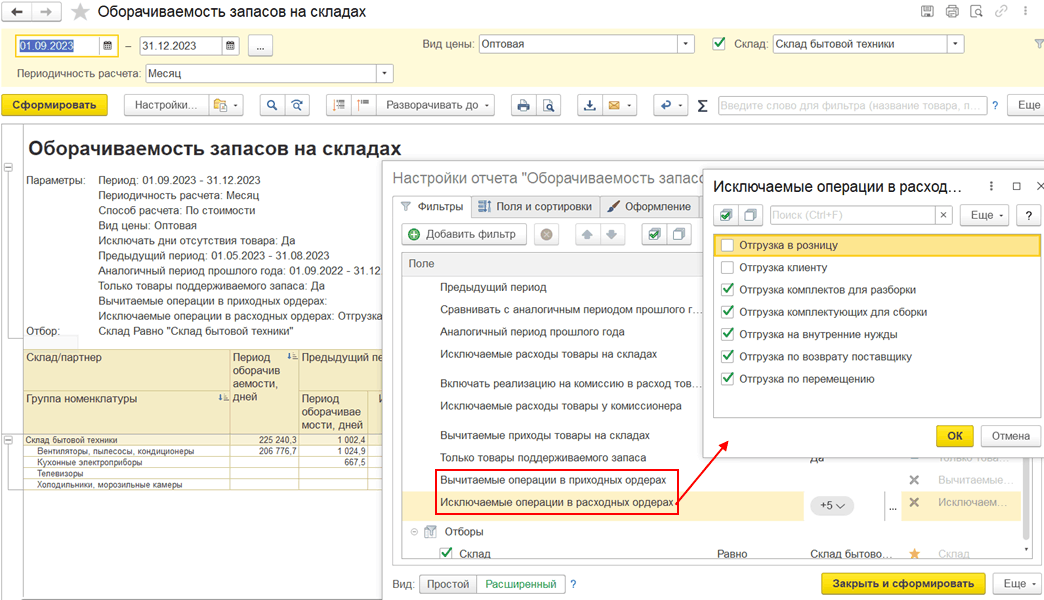
Task: Switch to the Оформление tab
Action: click(650, 207)
